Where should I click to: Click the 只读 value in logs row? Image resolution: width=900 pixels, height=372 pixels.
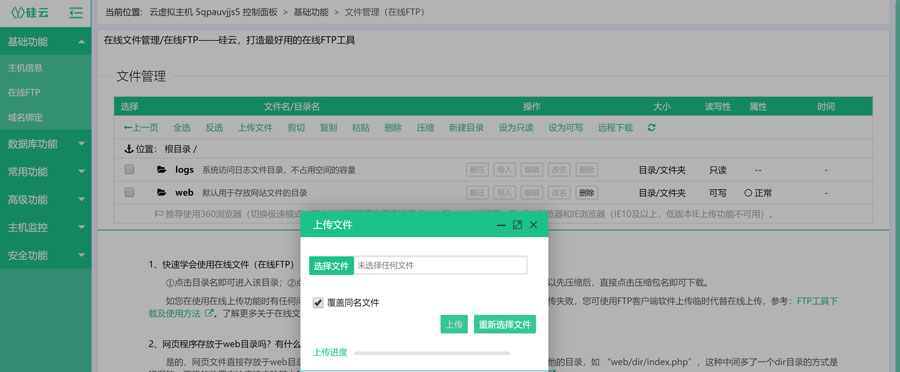coord(718,170)
